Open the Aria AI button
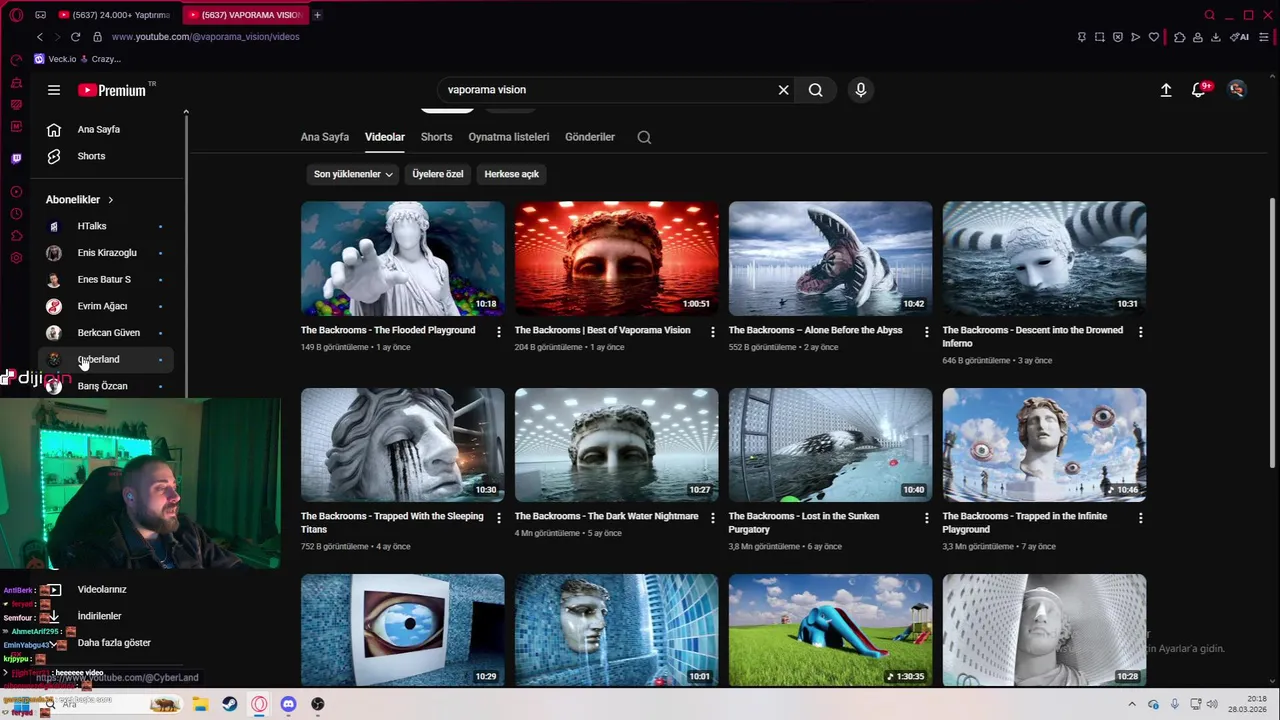 point(1239,37)
